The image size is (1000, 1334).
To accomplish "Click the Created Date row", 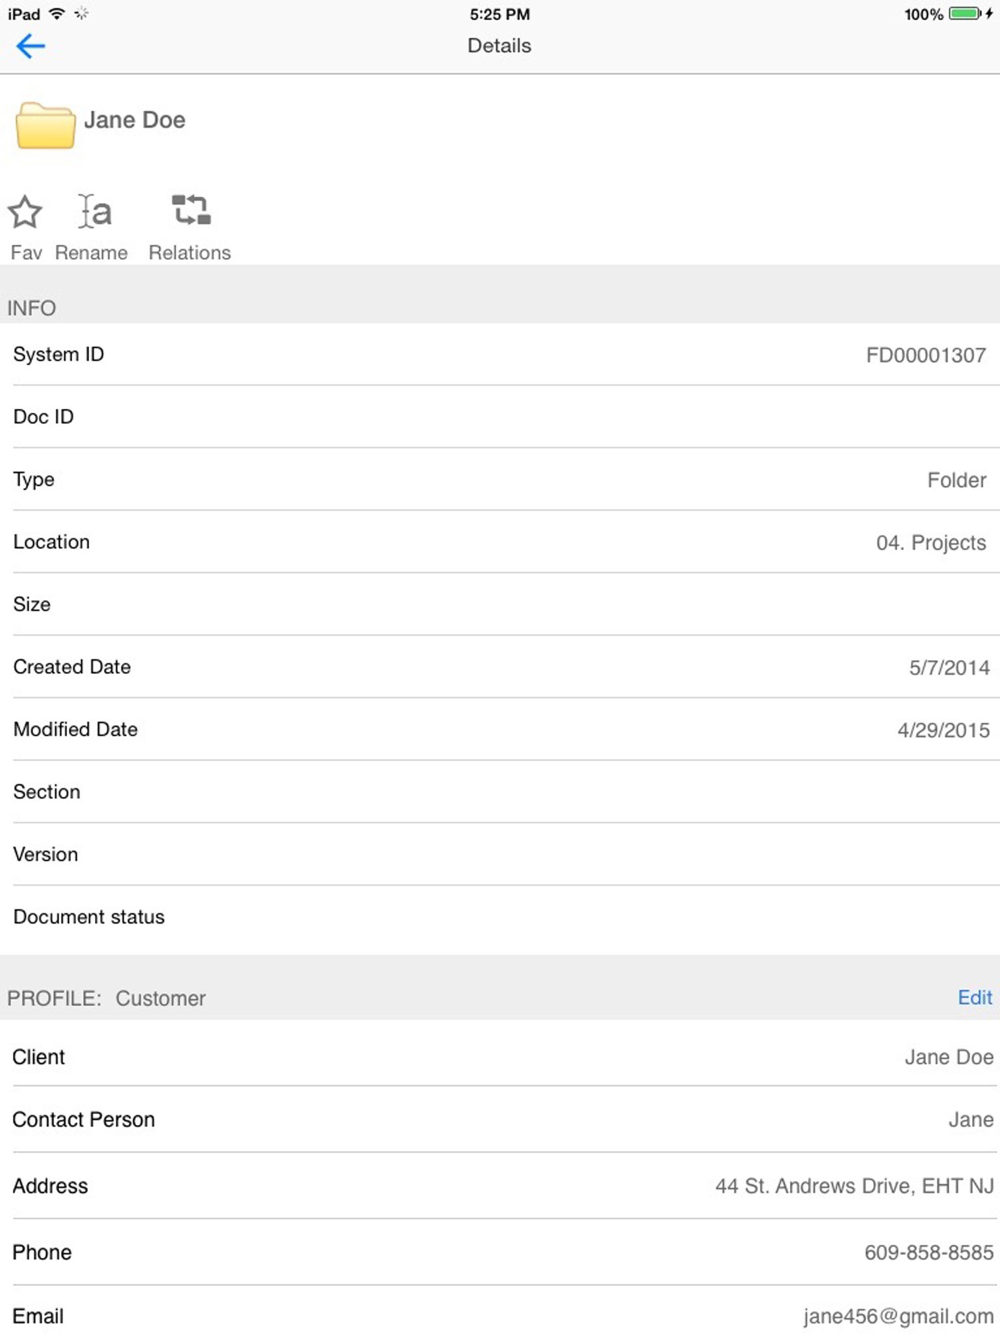I will [x=500, y=667].
